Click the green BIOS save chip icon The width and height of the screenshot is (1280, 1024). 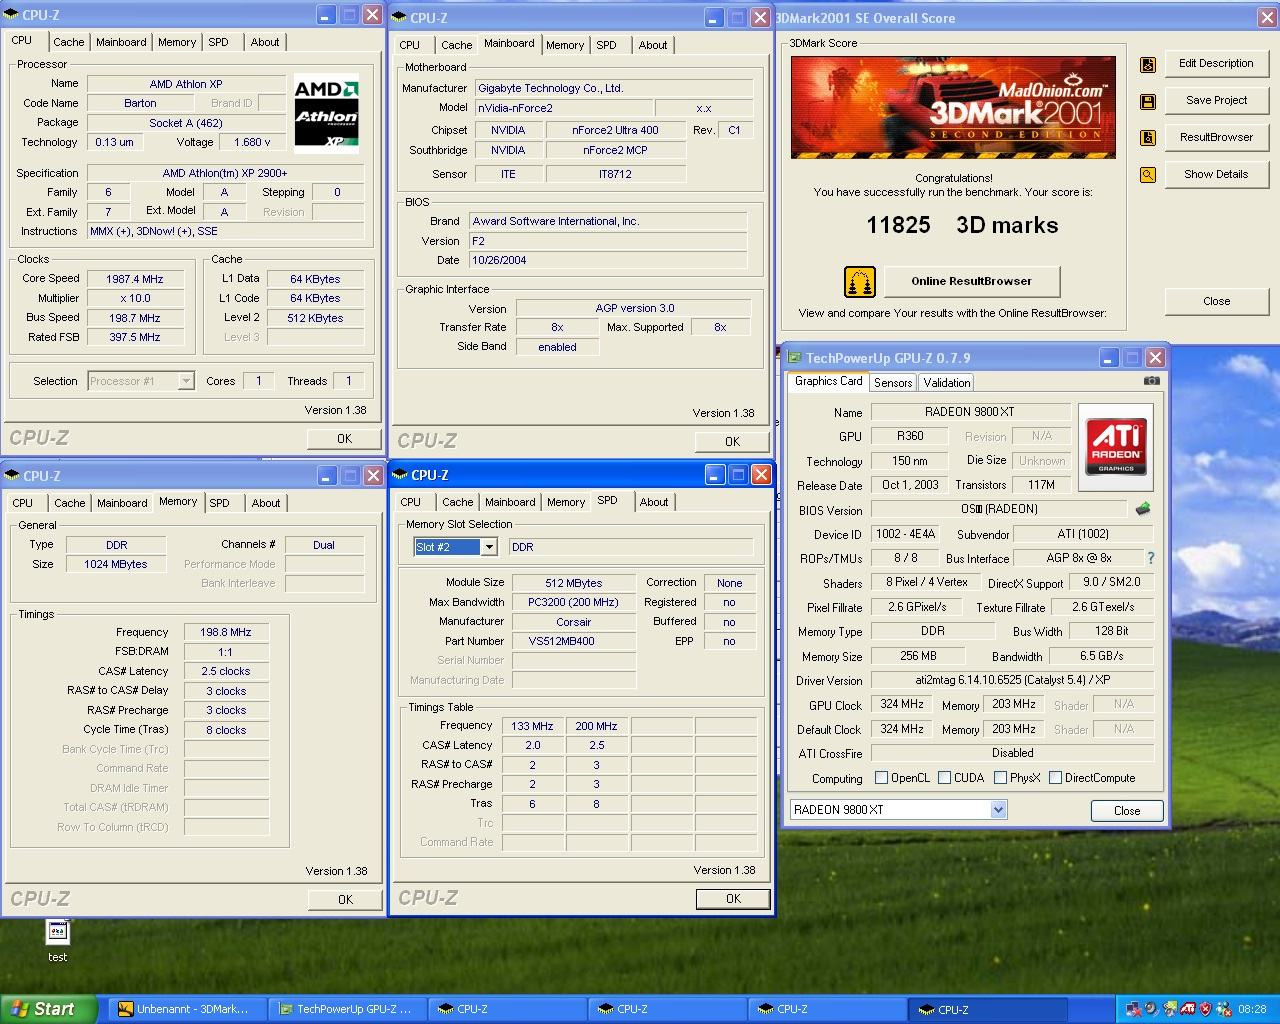(x=1143, y=509)
